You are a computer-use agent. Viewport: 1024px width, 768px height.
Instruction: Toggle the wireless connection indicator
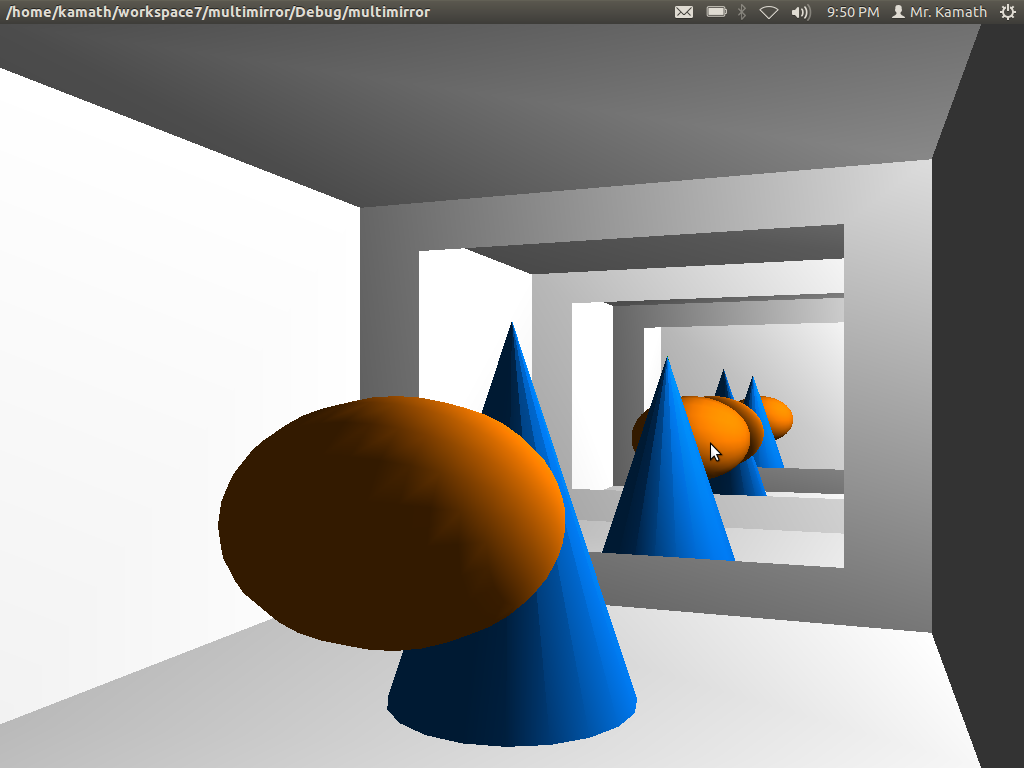click(x=768, y=12)
